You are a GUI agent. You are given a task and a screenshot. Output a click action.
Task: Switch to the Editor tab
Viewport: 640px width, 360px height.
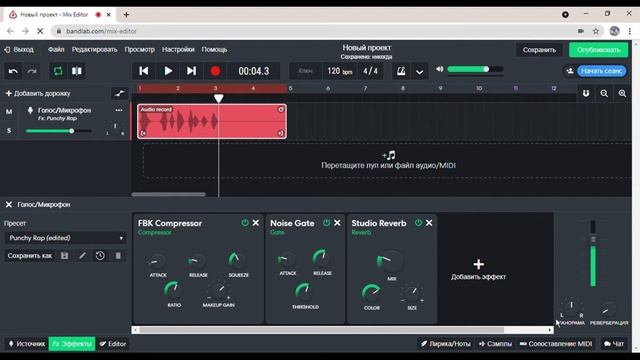tap(113, 344)
